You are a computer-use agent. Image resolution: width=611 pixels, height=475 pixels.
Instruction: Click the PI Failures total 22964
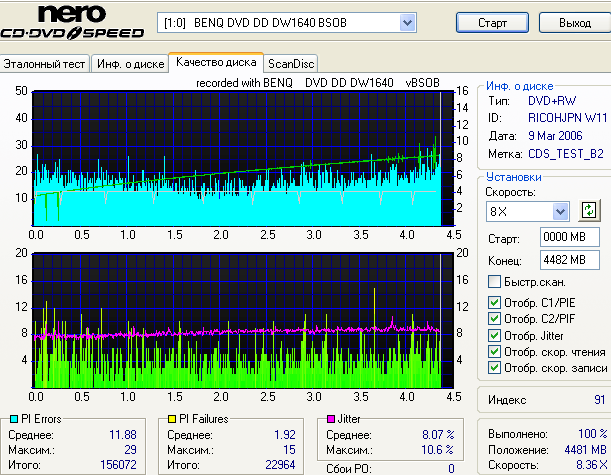[x=280, y=464]
